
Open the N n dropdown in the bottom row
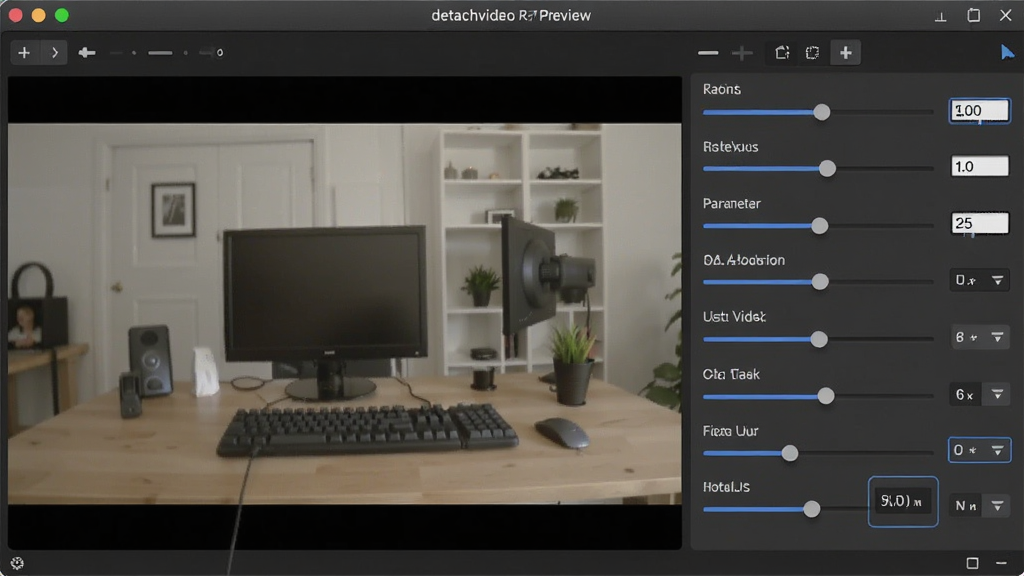pos(979,505)
